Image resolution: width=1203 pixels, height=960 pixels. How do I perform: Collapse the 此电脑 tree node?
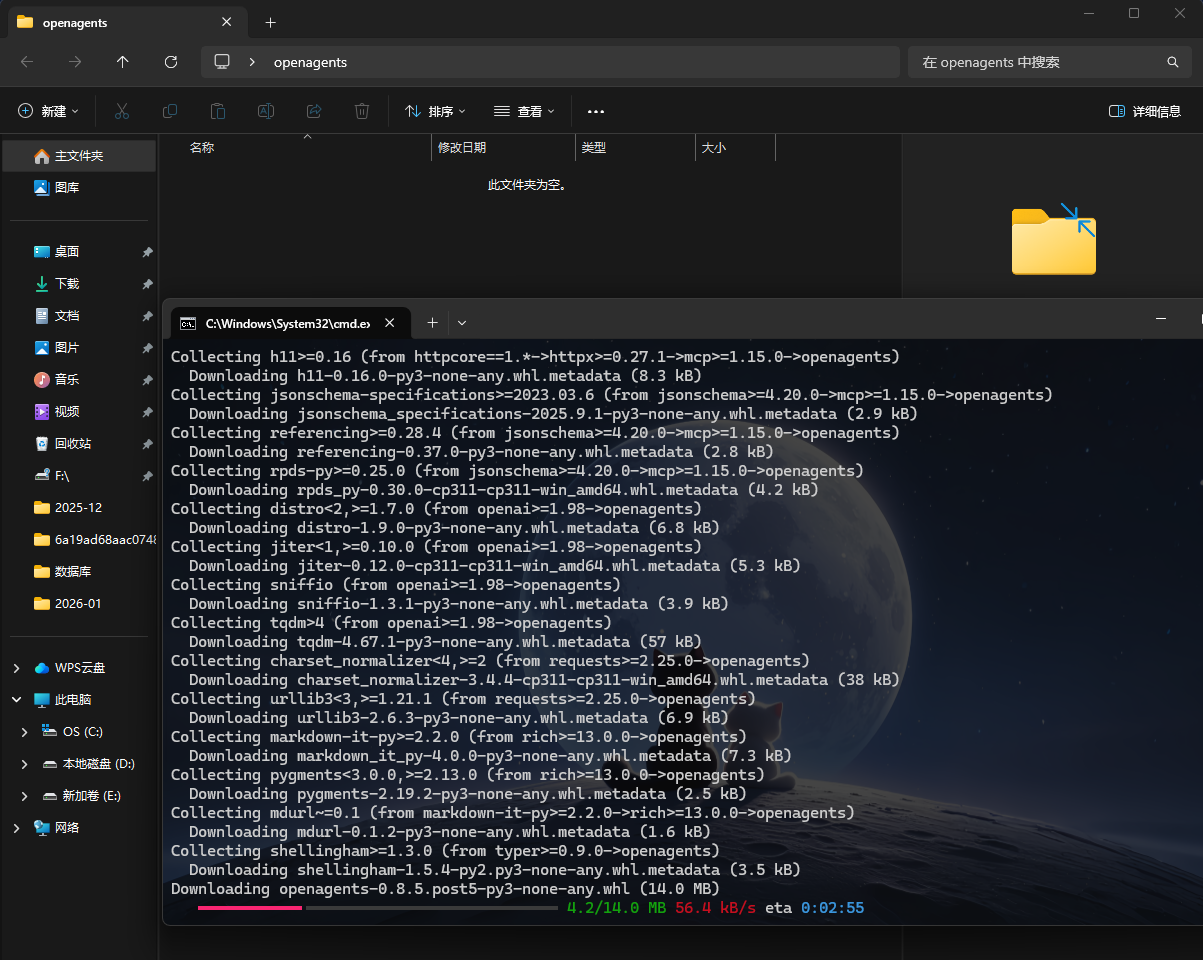coord(16,700)
